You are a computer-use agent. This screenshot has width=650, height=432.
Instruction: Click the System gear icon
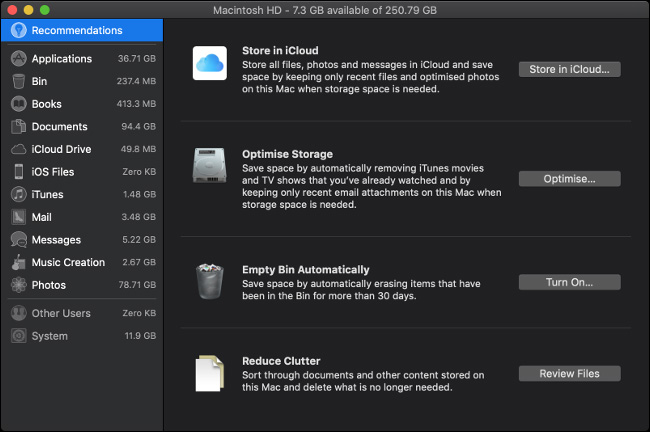[19, 336]
